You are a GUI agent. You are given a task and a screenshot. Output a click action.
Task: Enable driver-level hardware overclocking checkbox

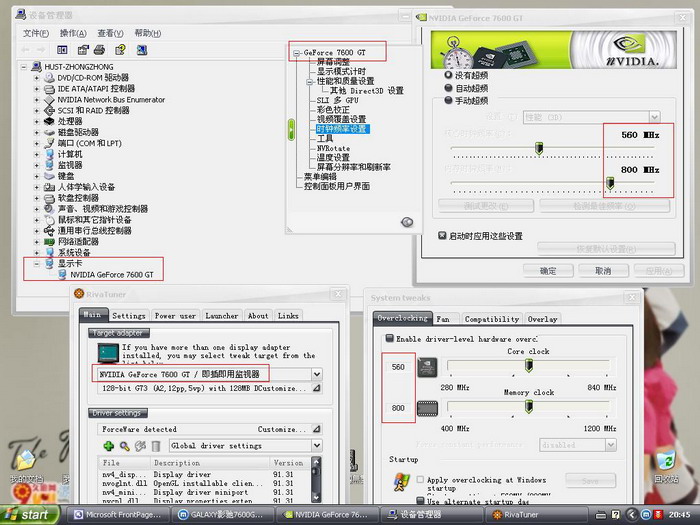coord(389,338)
